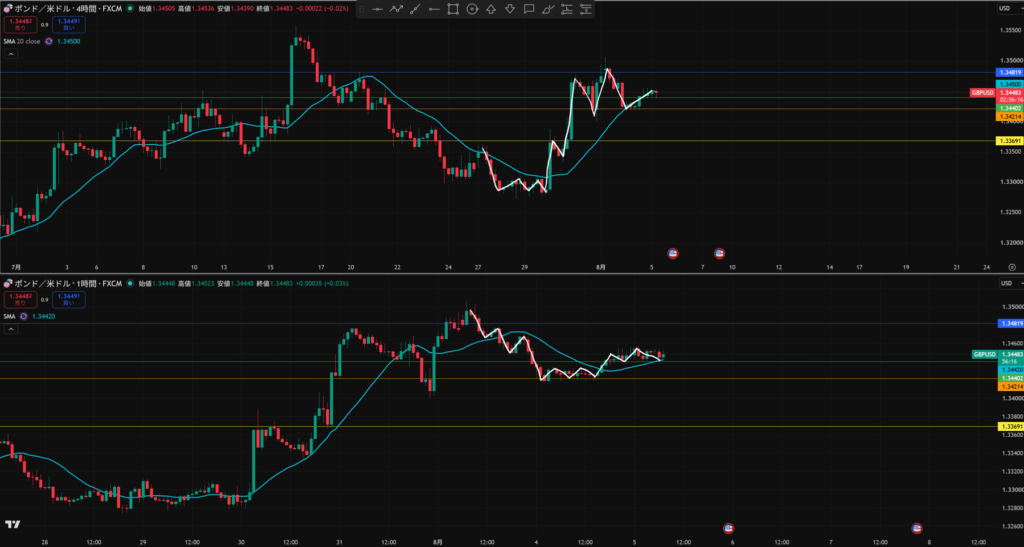Click the GBPUSD flag icon on 1-hour chart

pos(8,283)
